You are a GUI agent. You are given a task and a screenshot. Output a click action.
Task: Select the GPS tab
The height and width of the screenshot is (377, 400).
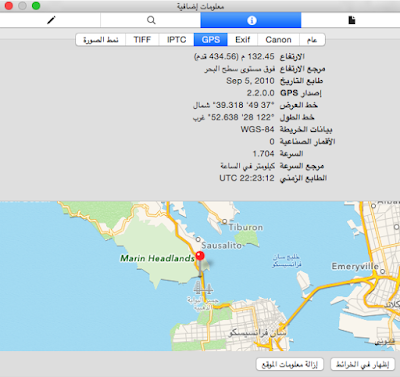coord(211,40)
